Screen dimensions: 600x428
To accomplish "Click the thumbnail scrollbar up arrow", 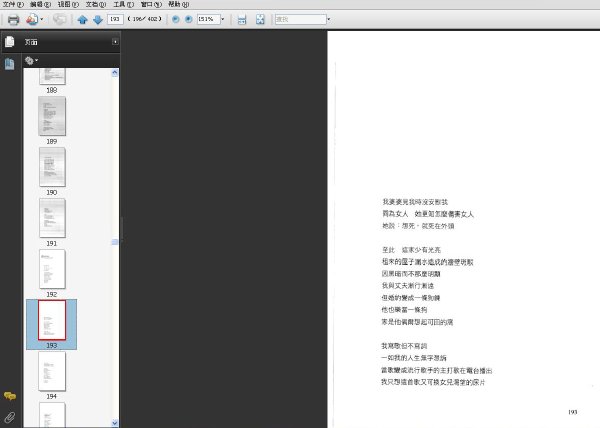I will point(115,73).
